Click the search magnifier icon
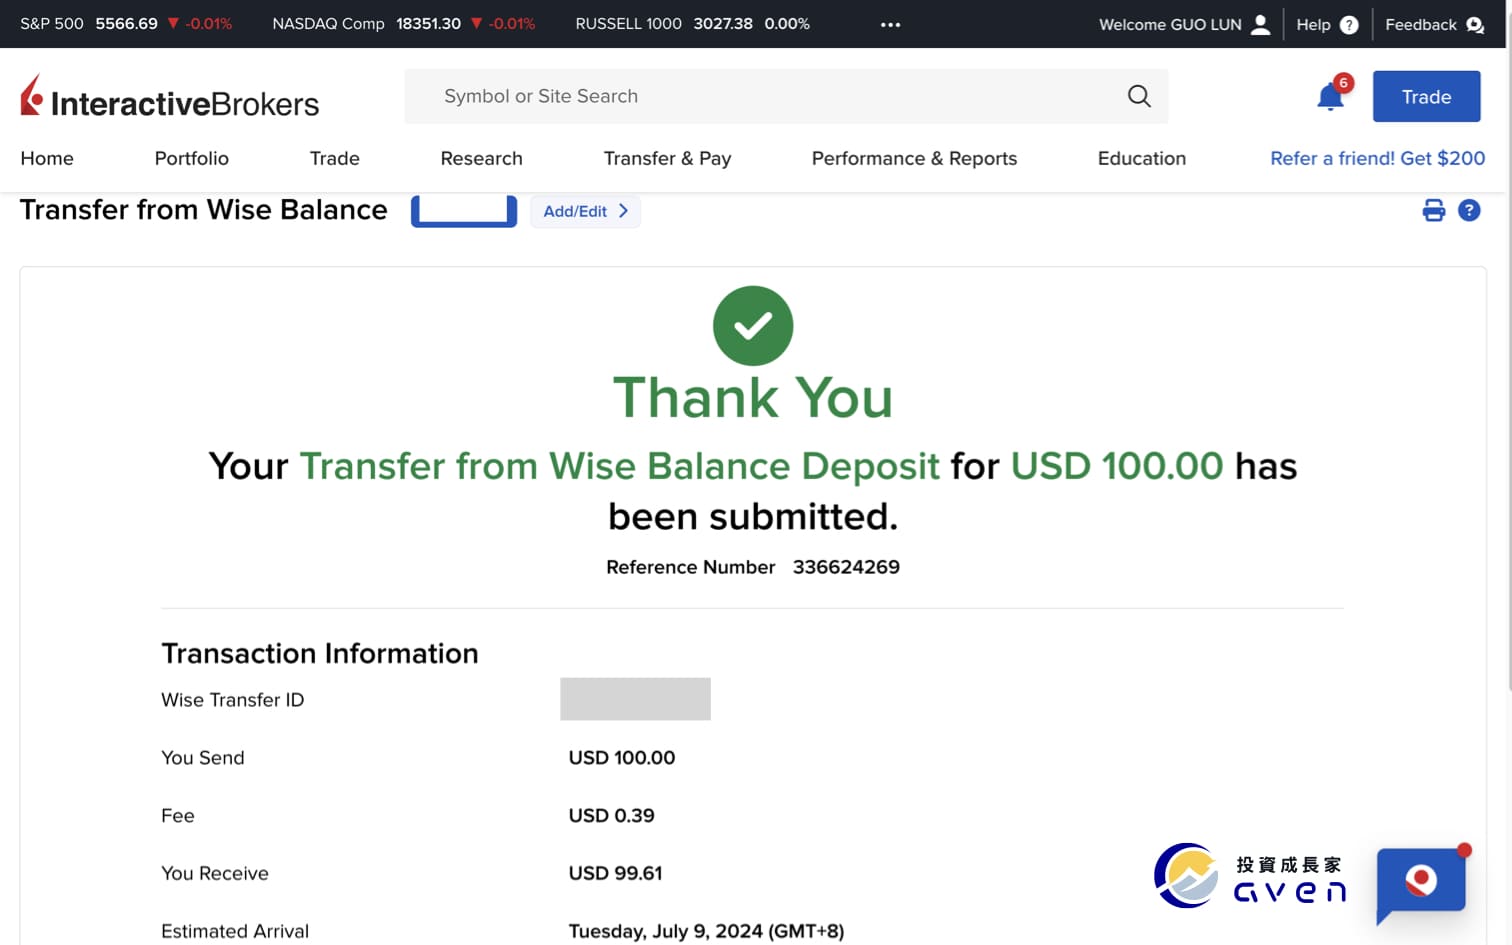 pos(1139,96)
